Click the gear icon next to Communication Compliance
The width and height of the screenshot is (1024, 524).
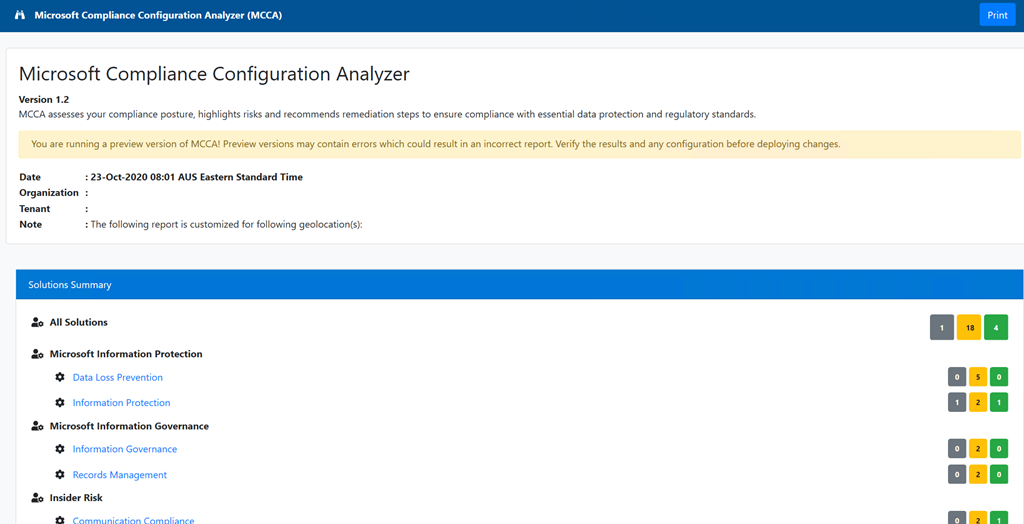[60, 520]
